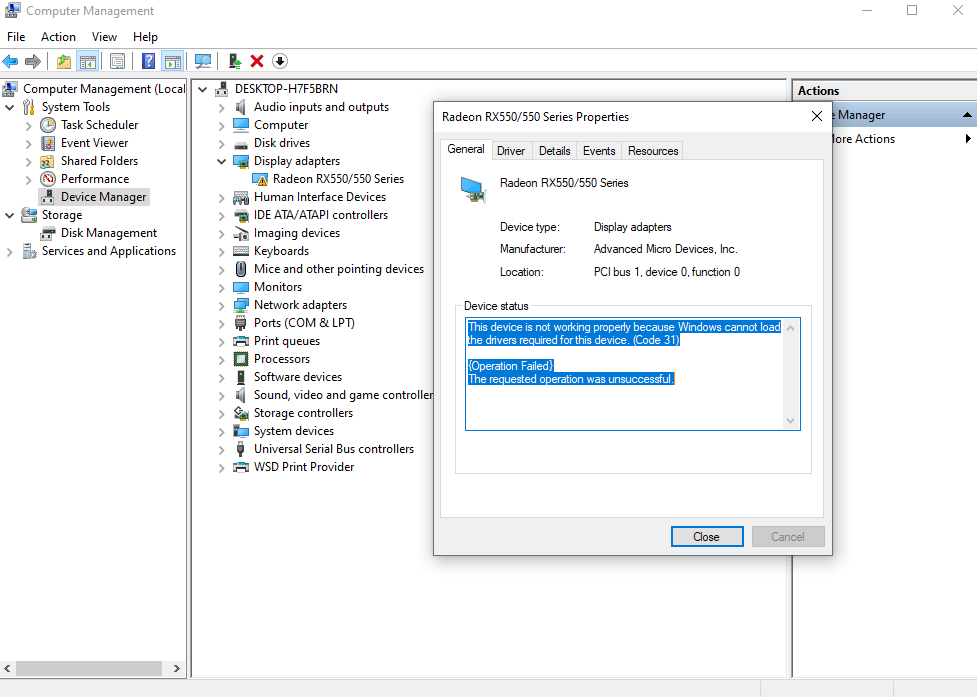
Task: Open the Action menu
Action: coord(58,37)
